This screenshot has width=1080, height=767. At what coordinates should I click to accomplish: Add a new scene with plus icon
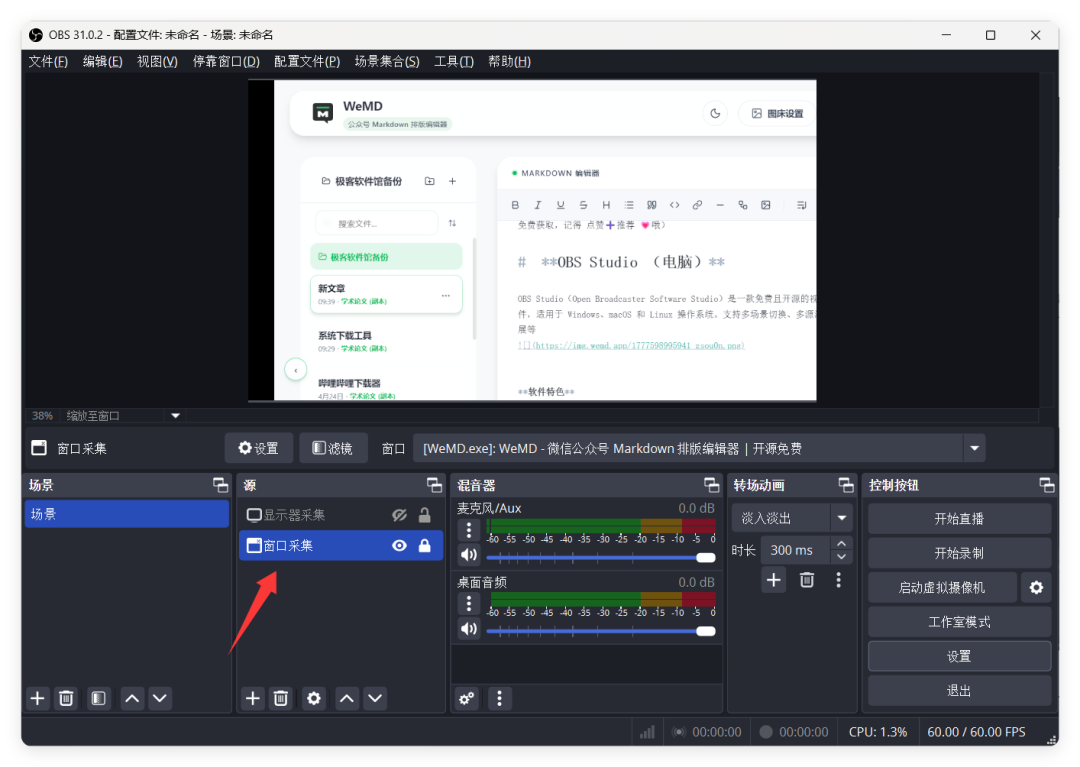[38, 698]
